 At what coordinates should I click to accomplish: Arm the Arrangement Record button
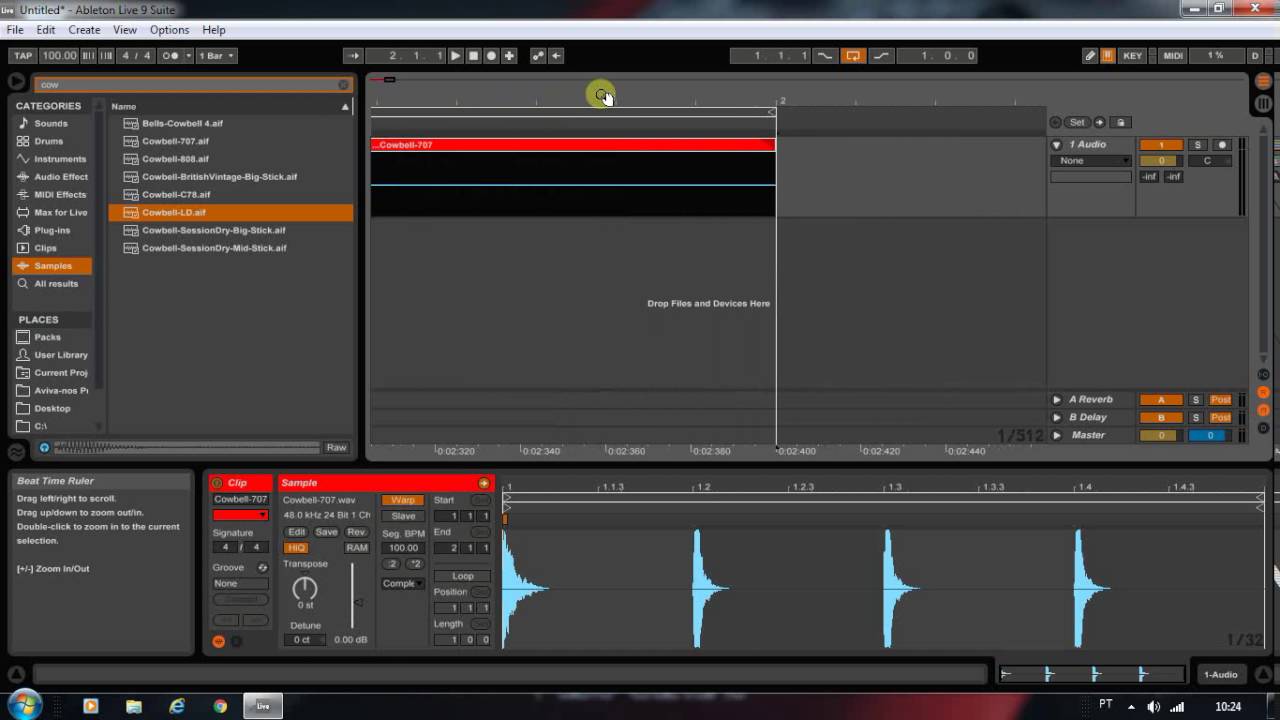point(491,56)
